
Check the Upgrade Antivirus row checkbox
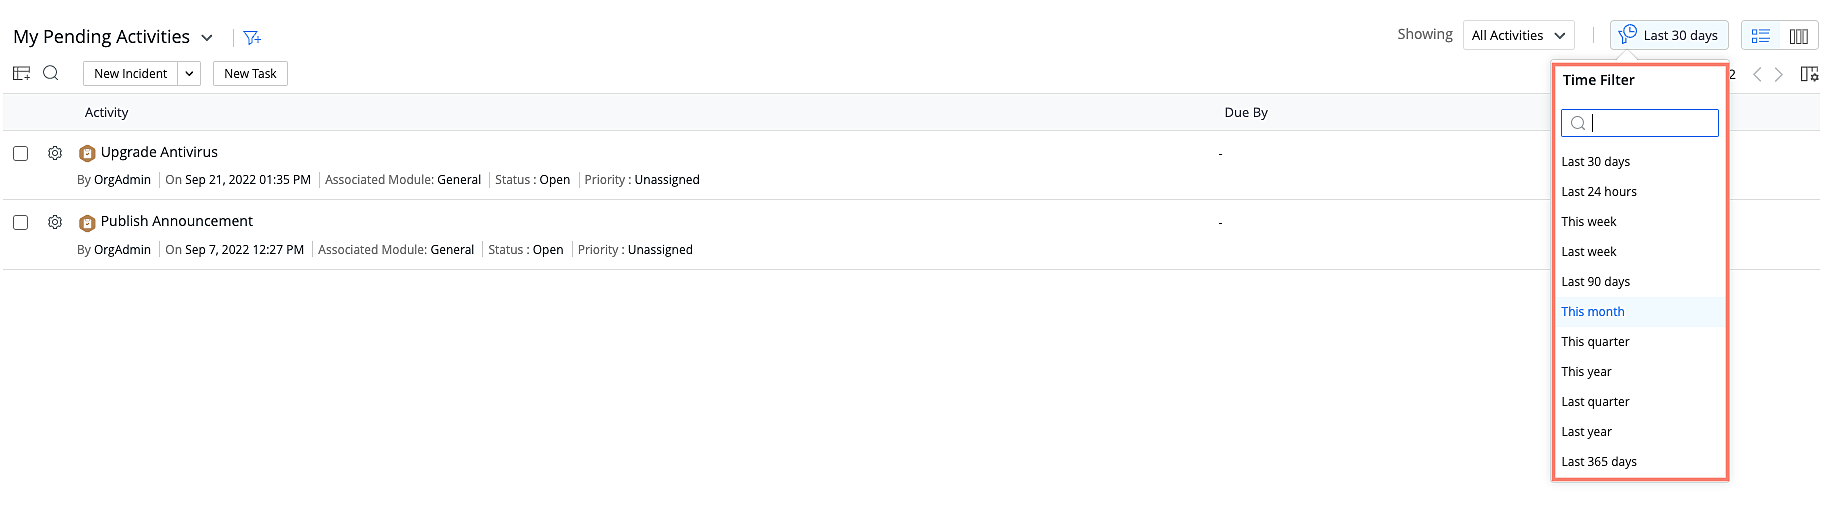[x=20, y=153]
